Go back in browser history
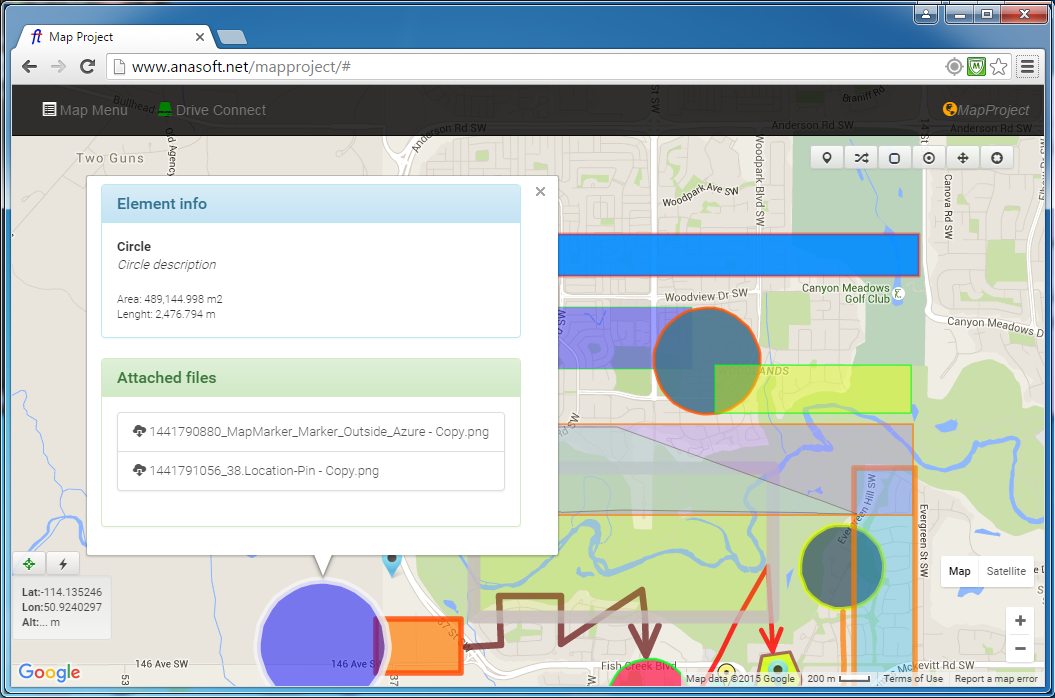This screenshot has height=698, width=1055. coord(29,66)
